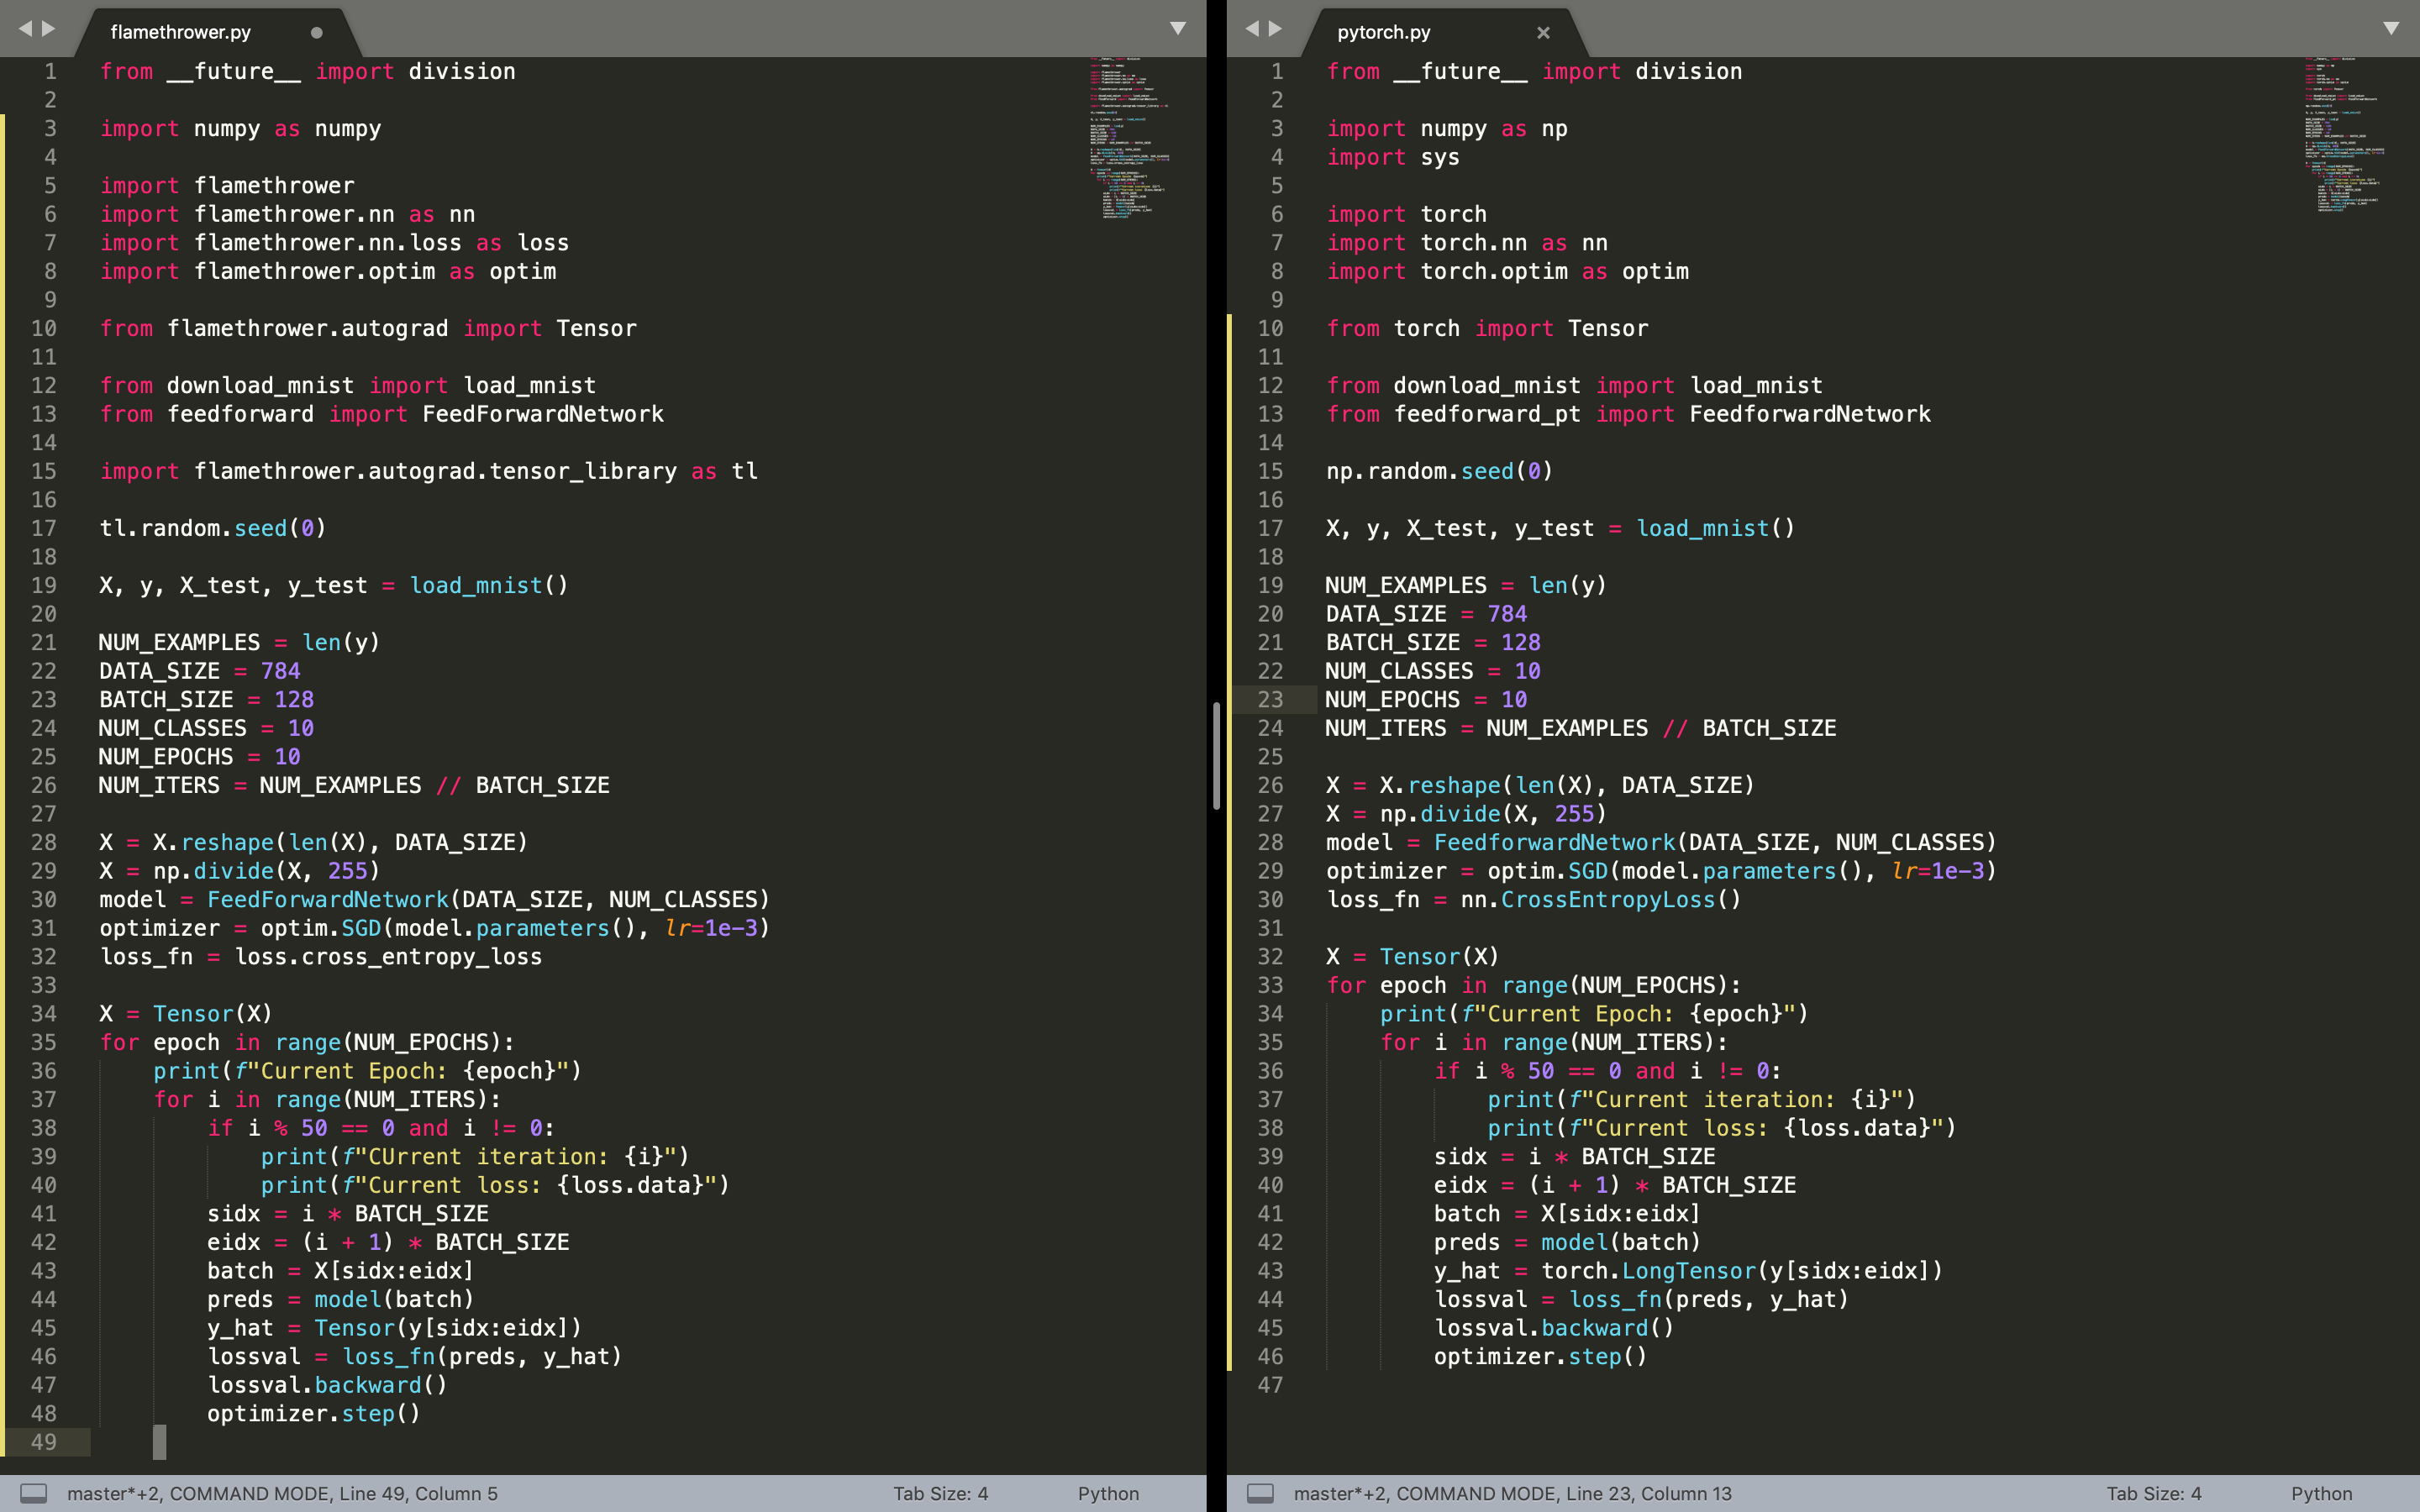Image resolution: width=2420 pixels, height=1512 pixels.
Task: Open tab list dropdown in right pane
Action: pyautogui.click(x=2391, y=28)
